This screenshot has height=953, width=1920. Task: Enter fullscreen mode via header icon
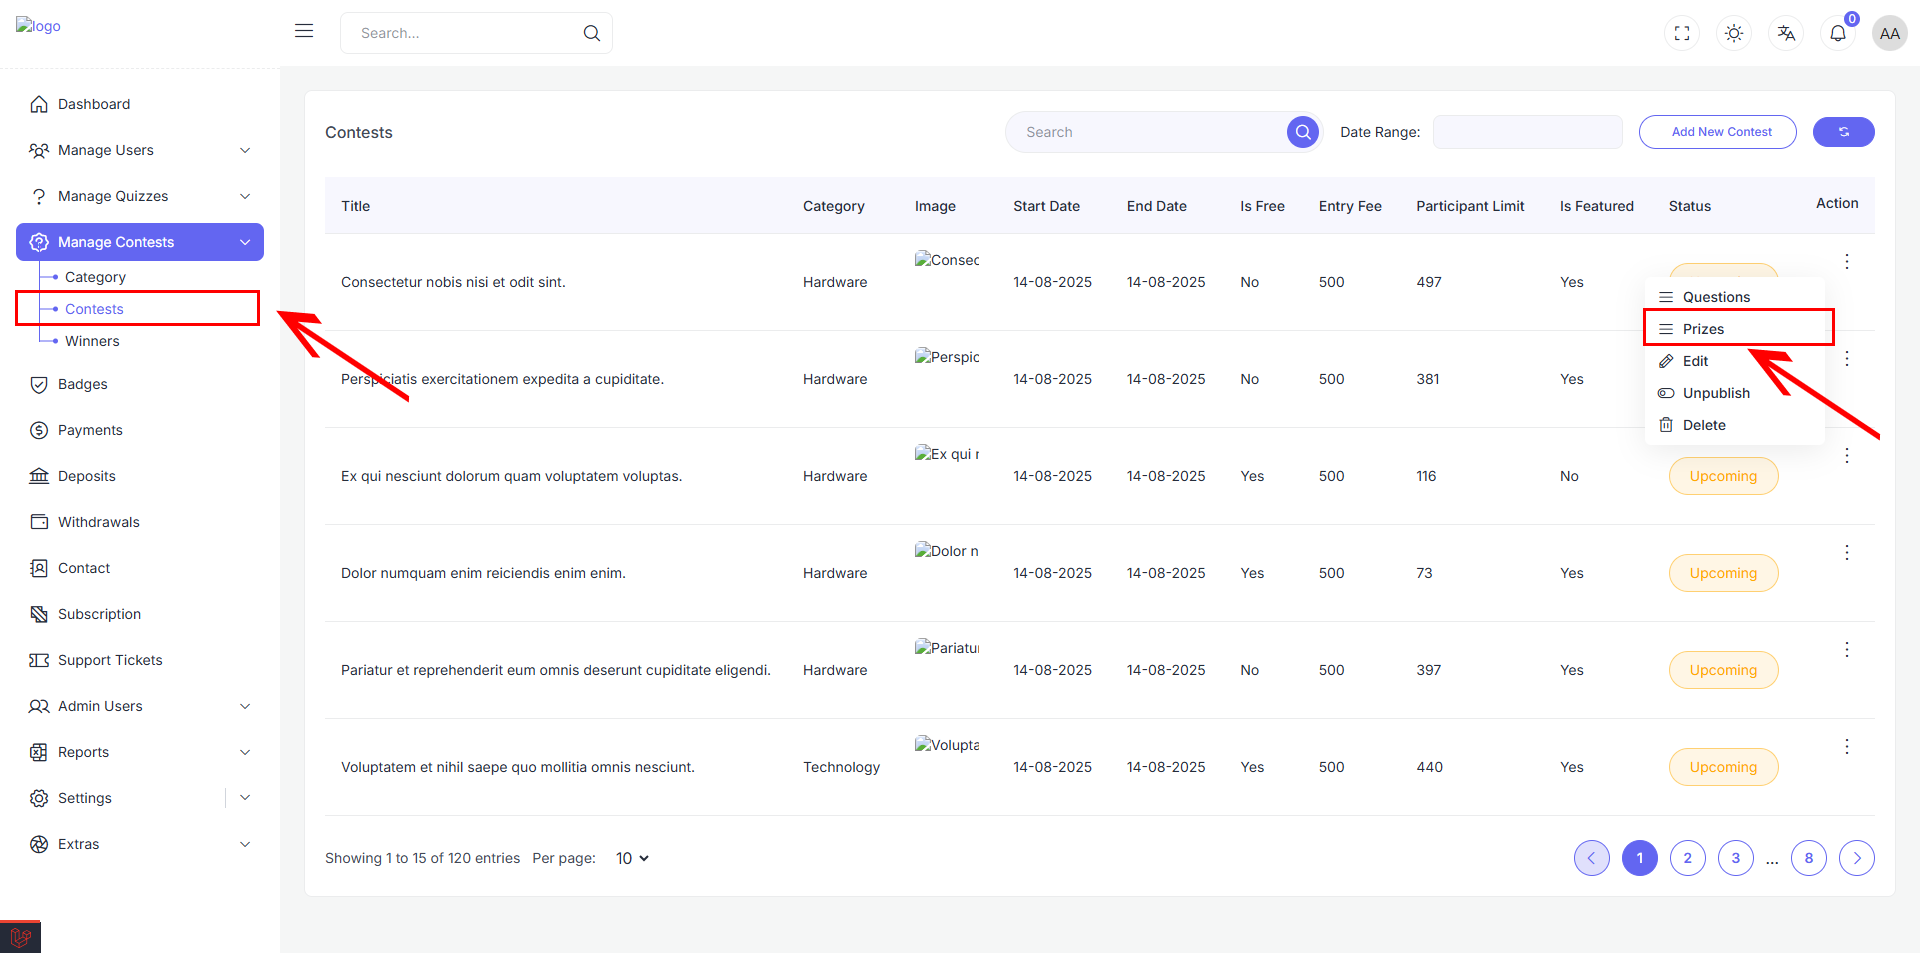point(1682,33)
